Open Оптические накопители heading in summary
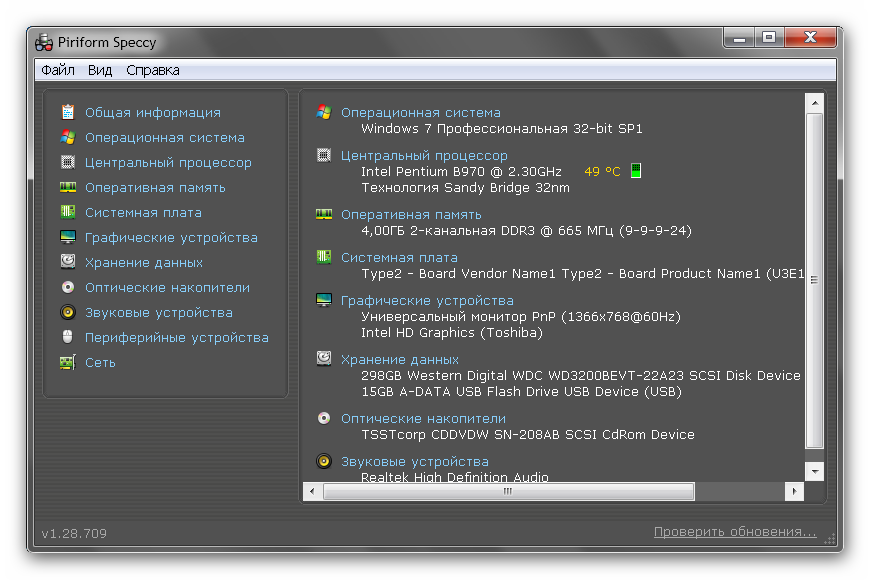The width and height of the screenshot is (871, 580). pyautogui.click(x=423, y=419)
